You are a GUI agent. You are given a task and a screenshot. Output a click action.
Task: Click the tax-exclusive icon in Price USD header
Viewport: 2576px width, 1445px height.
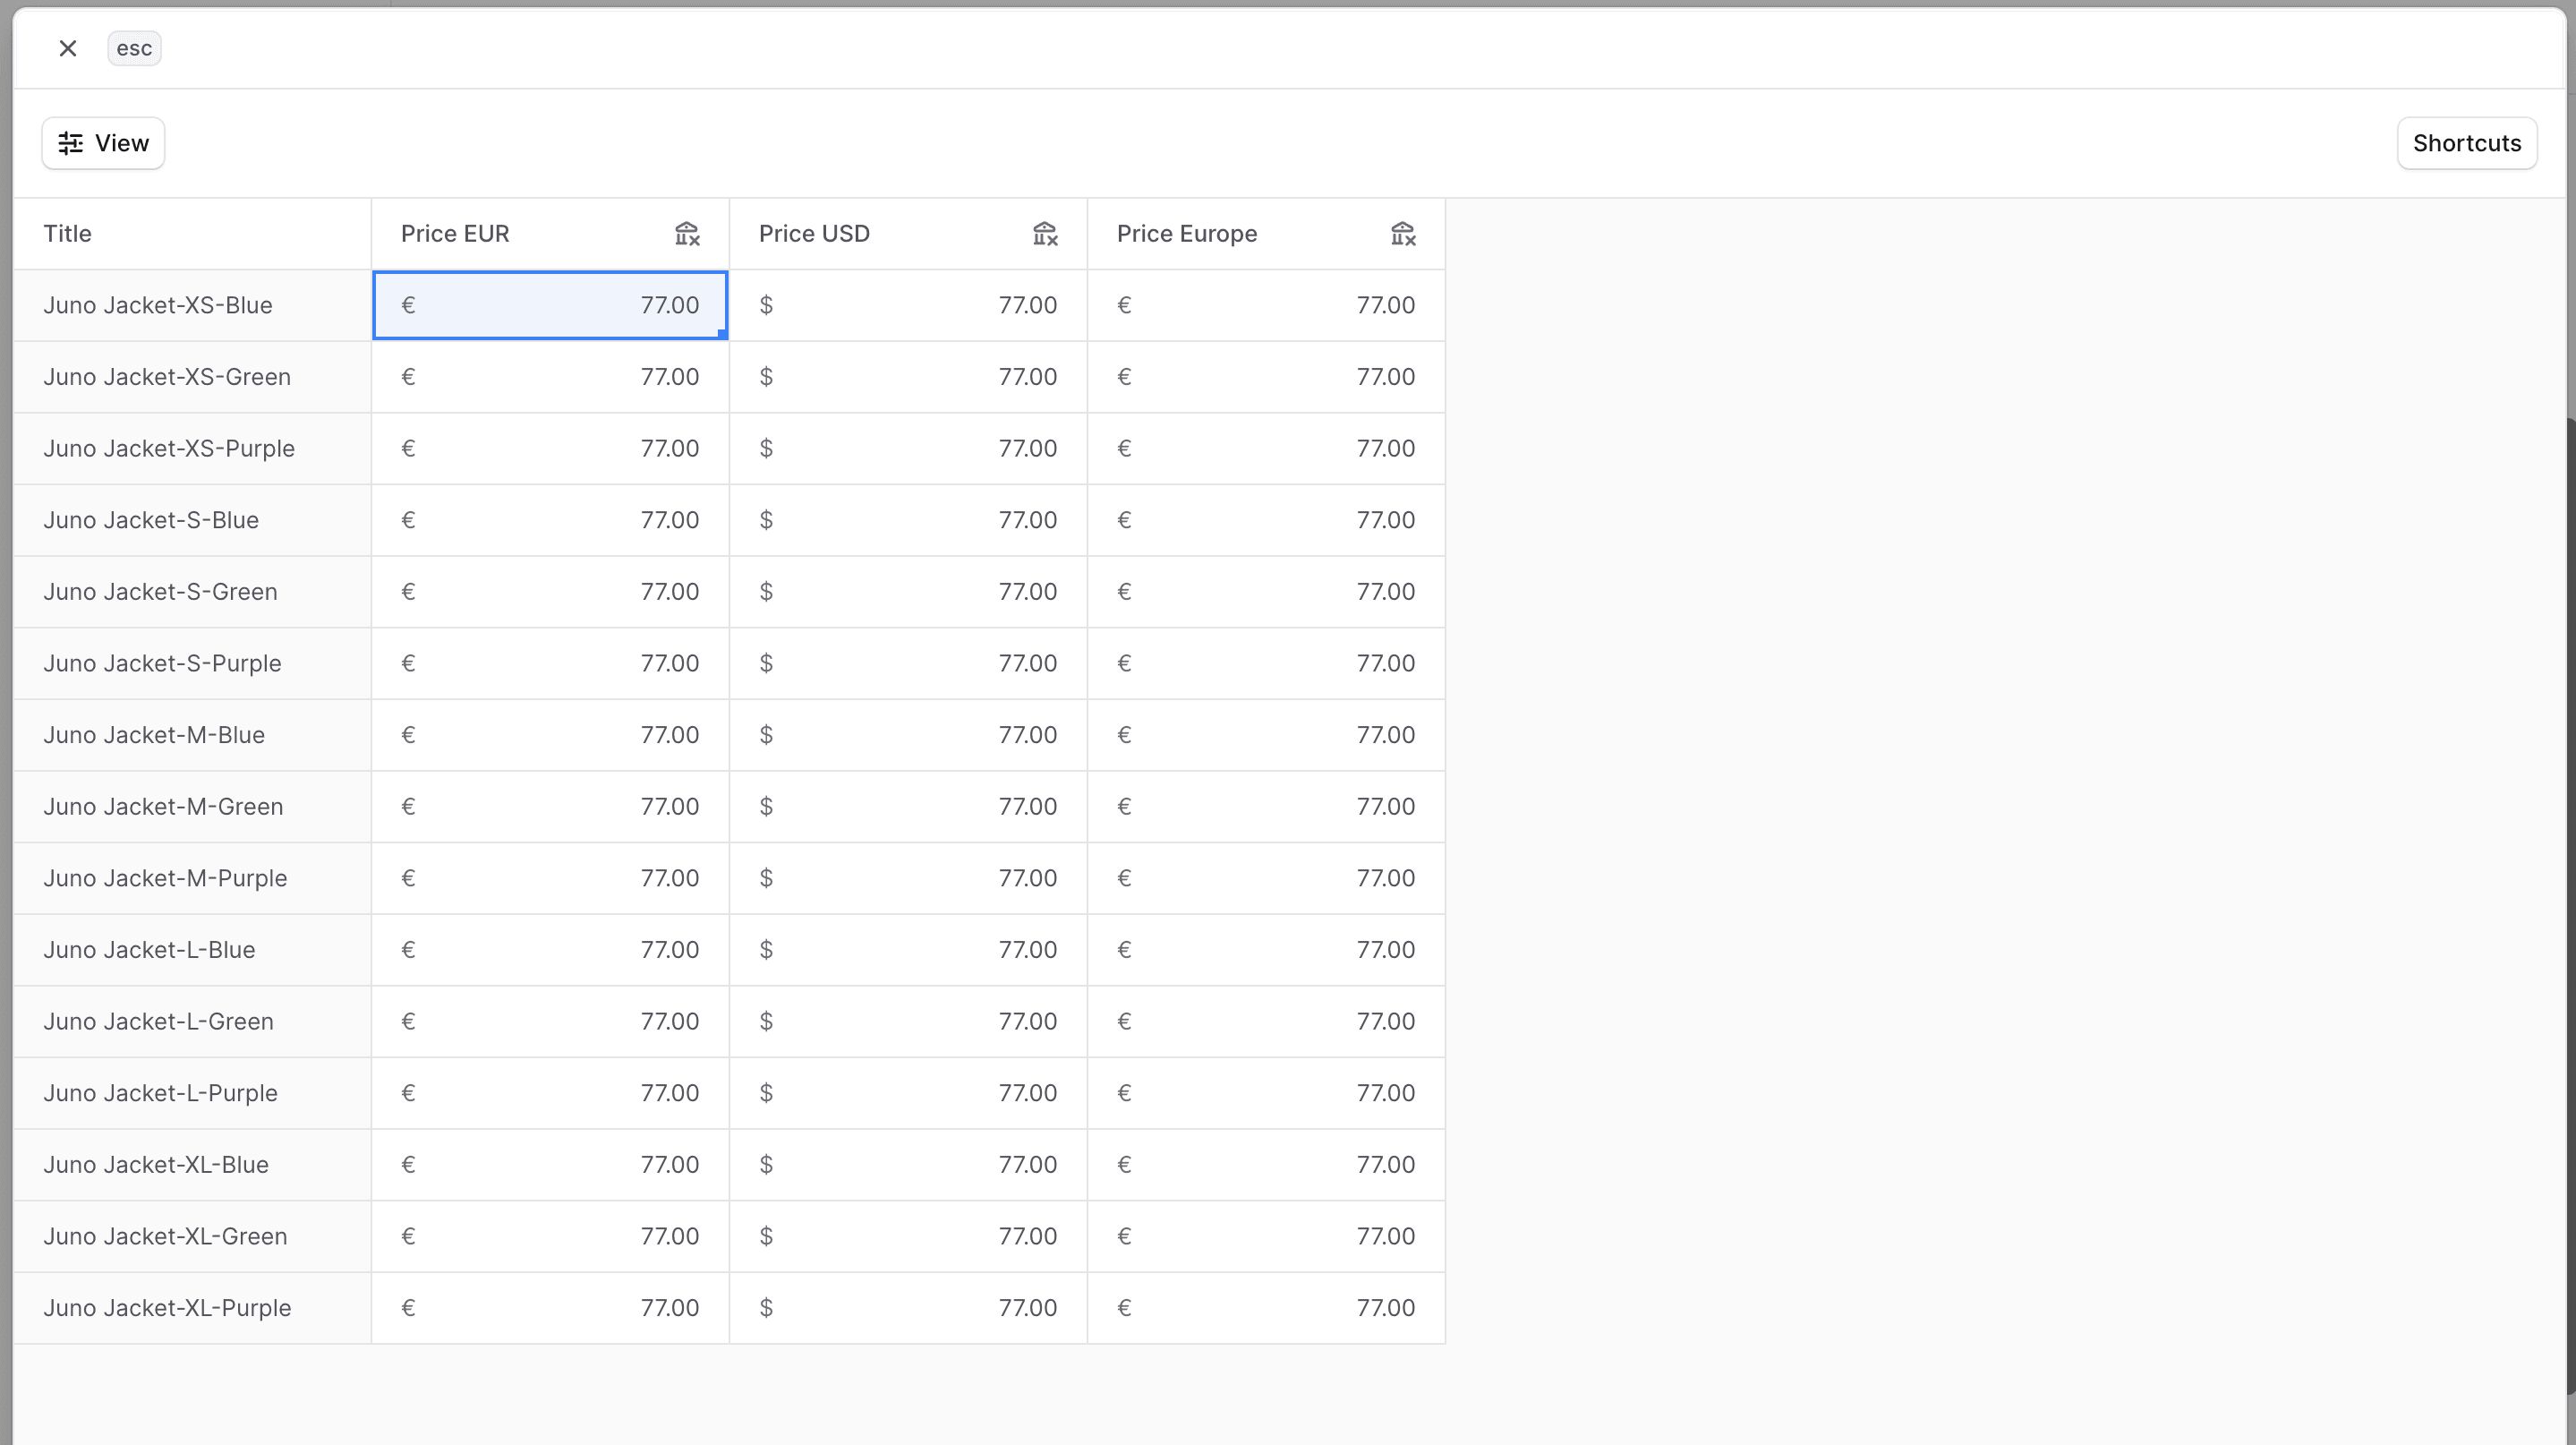[x=1045, y=234]
